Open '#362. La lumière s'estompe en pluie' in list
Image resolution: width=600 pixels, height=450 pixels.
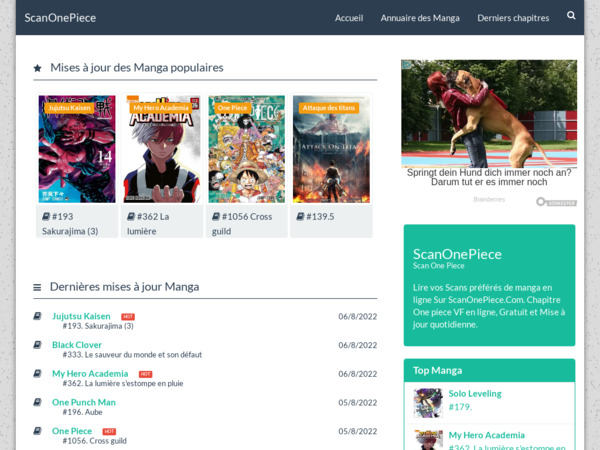coord(123,383)
